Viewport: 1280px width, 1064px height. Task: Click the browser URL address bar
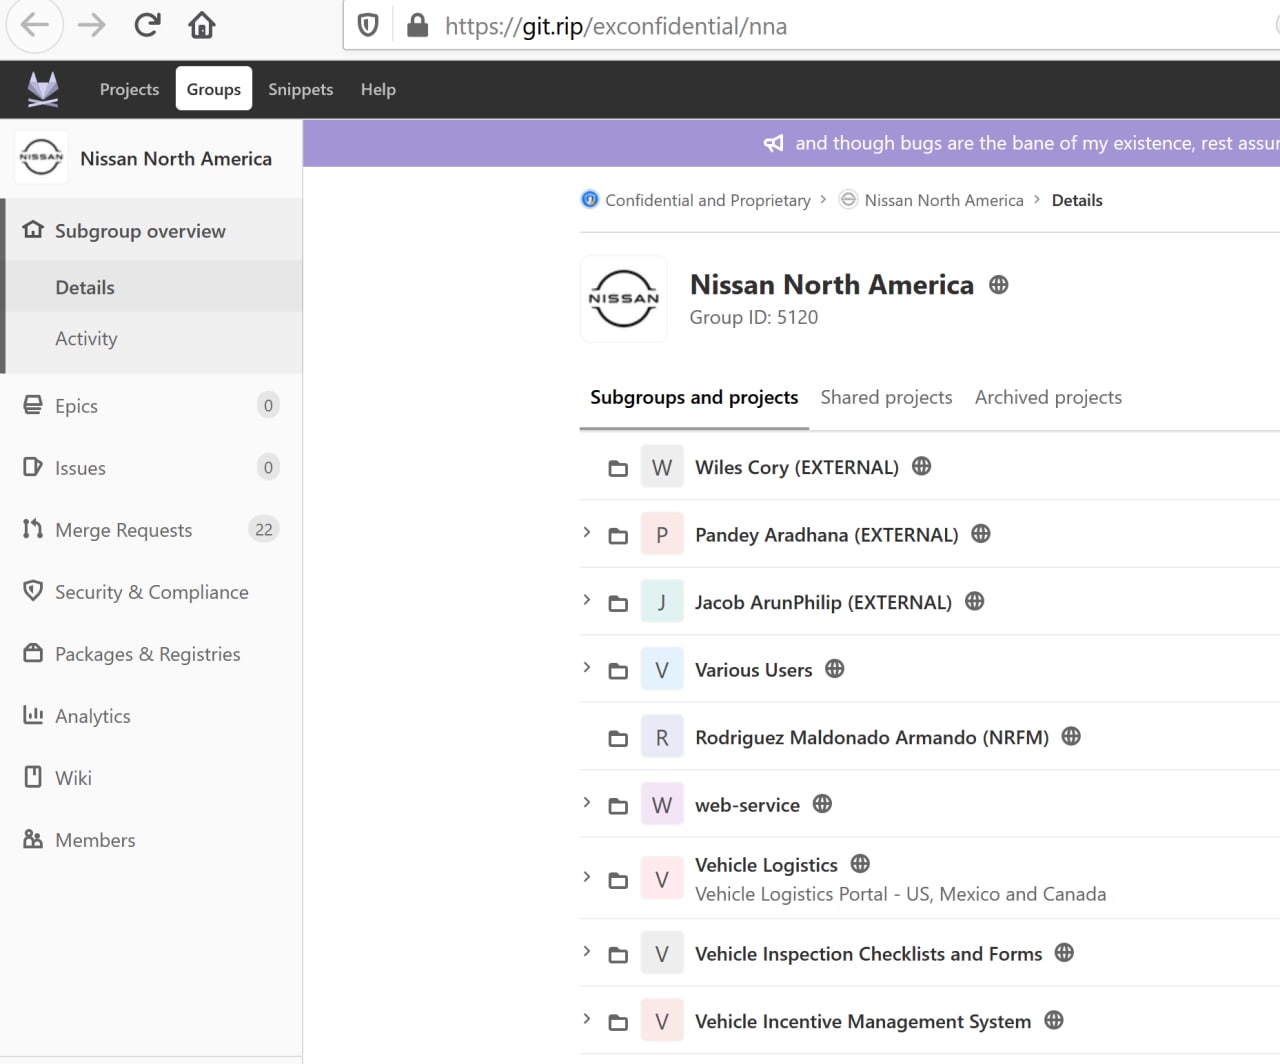812,26
